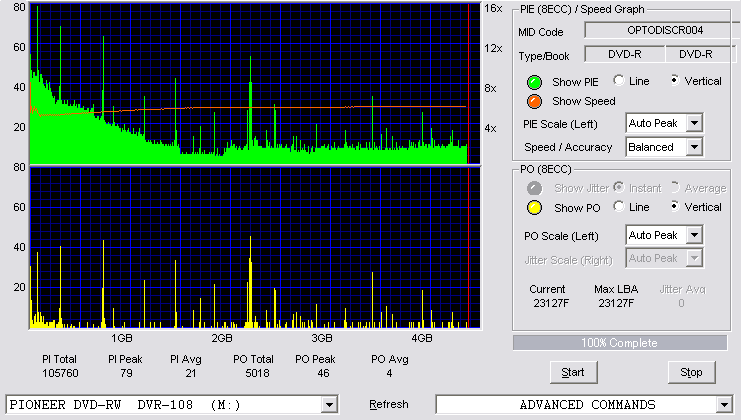Click the 100% Complete progress bar
This screenshot has width=742, height=420.
pos(620,343)
